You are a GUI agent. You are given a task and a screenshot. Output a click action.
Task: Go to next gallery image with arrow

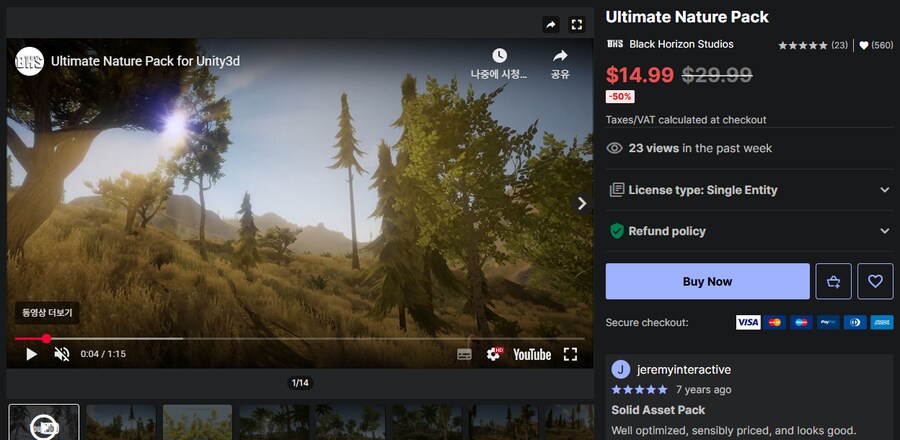point(582,203)
